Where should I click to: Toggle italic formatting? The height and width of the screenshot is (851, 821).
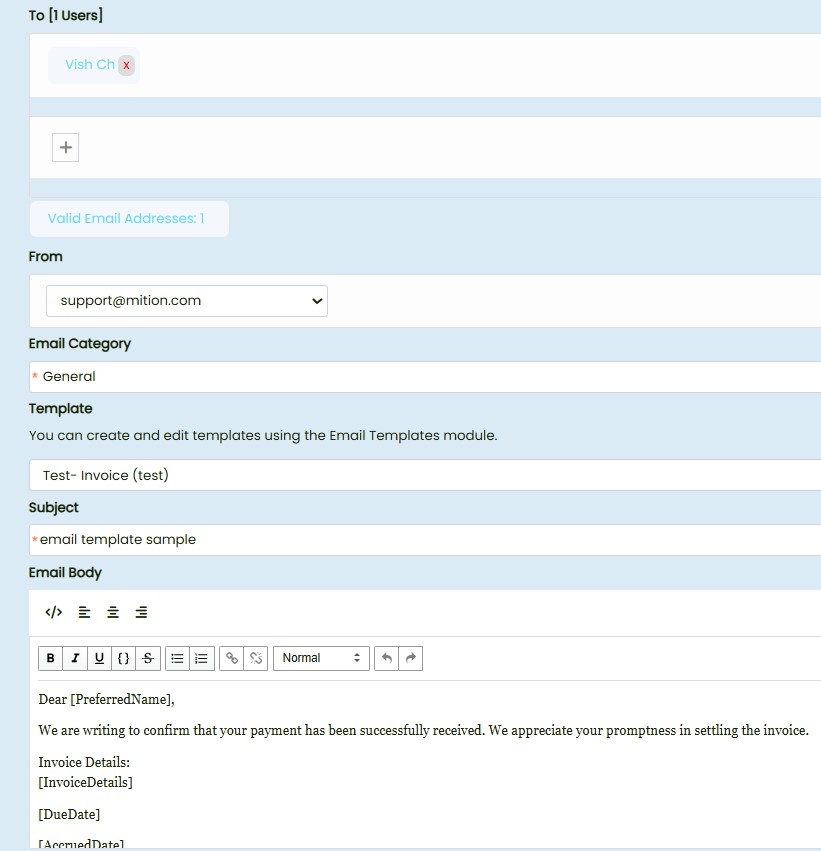pos(75,658)
